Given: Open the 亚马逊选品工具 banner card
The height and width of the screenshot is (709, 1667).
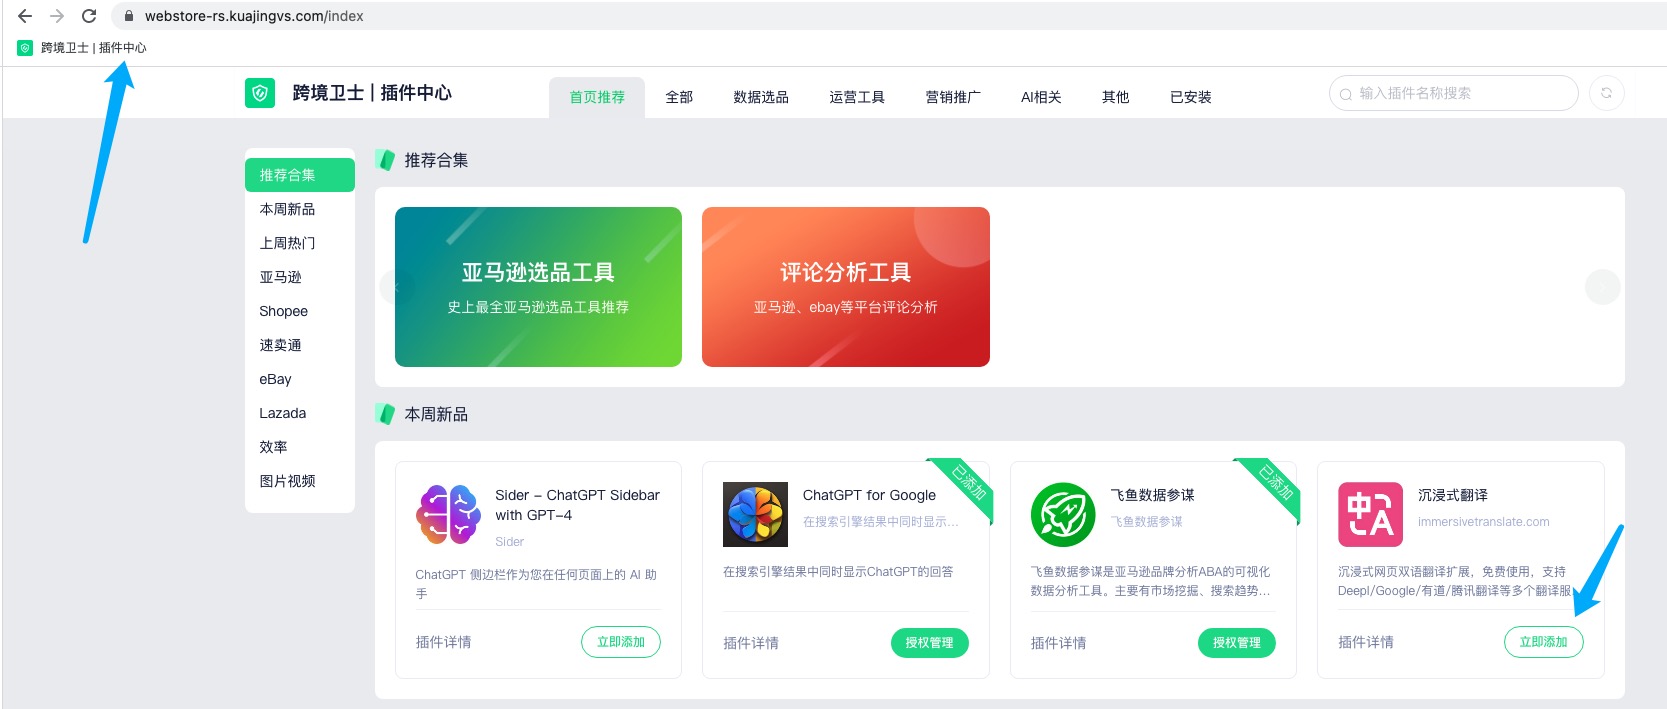Looking at the screenshot, I should coord(538,287).
